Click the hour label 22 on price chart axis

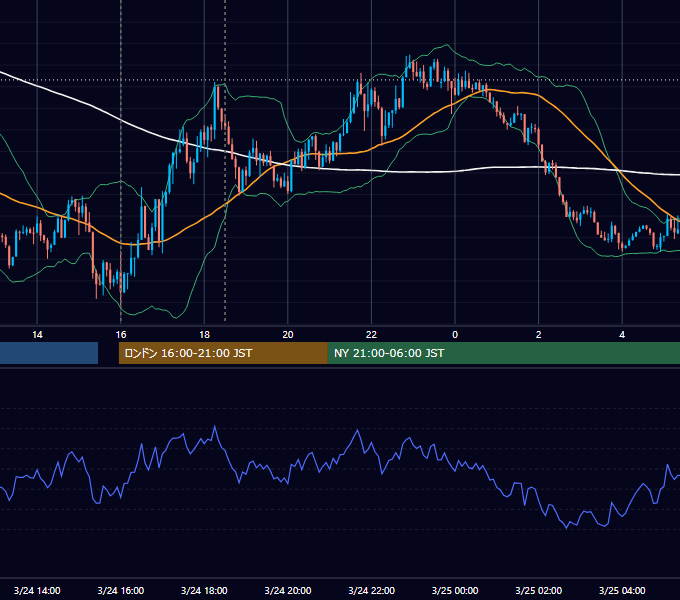point(371,335)
